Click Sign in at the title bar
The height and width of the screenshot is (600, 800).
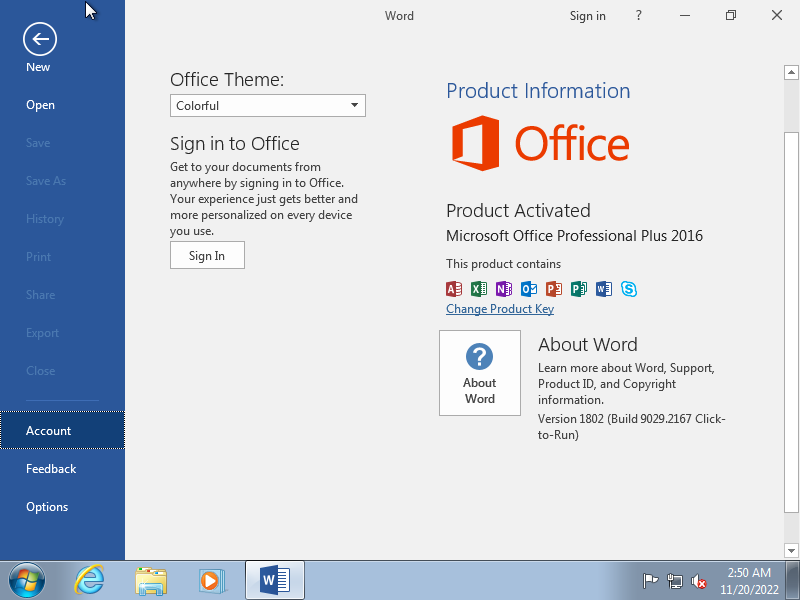pos(587,16)
